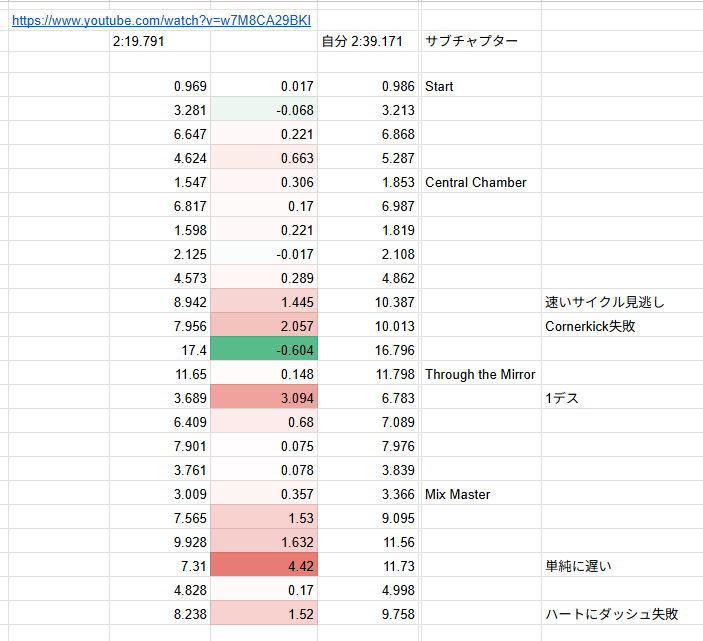Select the サブチャプター header cell
The image size is (703, 641).
[481, 41]
